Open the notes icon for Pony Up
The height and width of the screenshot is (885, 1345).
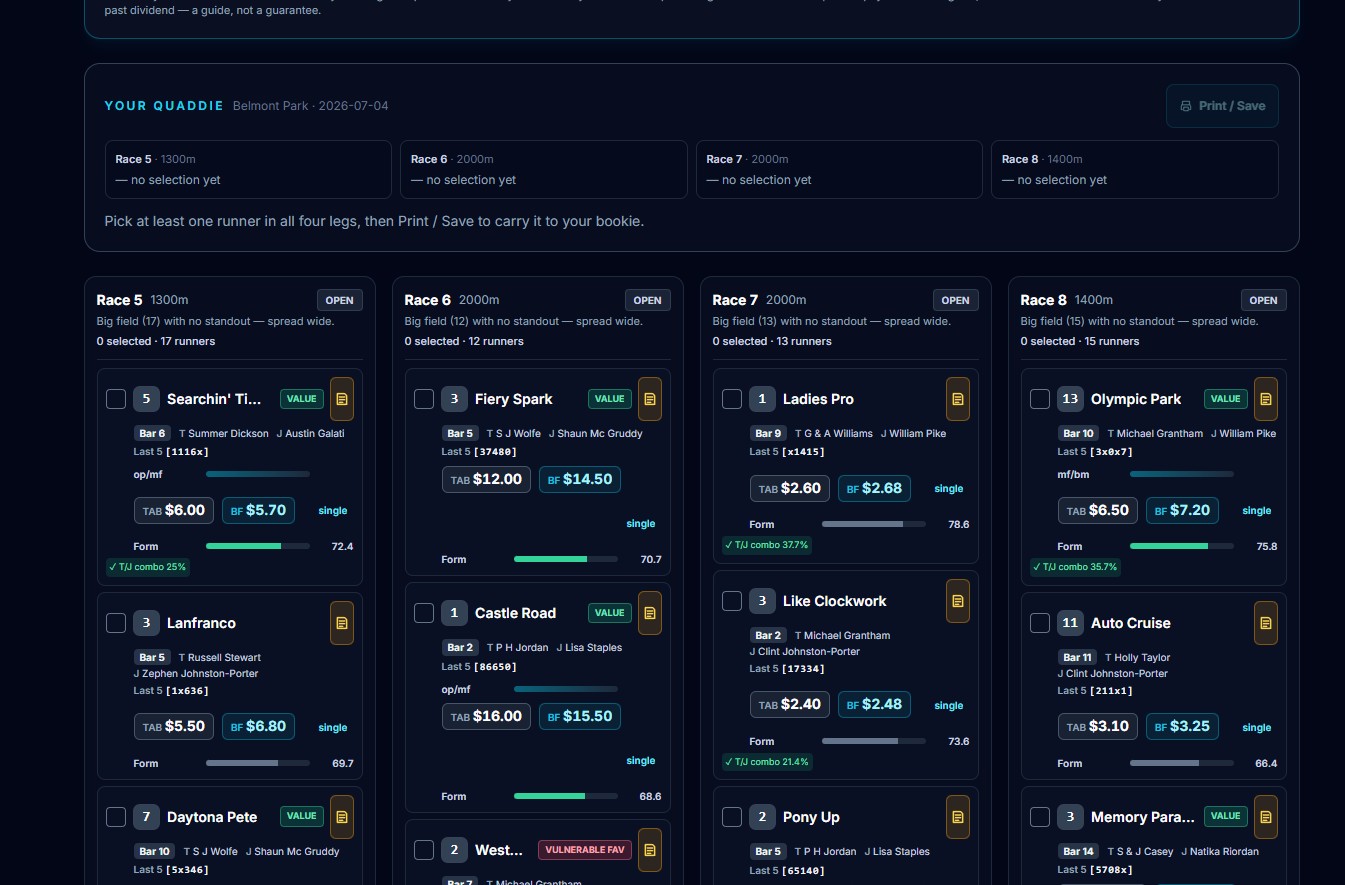[958, 817]
